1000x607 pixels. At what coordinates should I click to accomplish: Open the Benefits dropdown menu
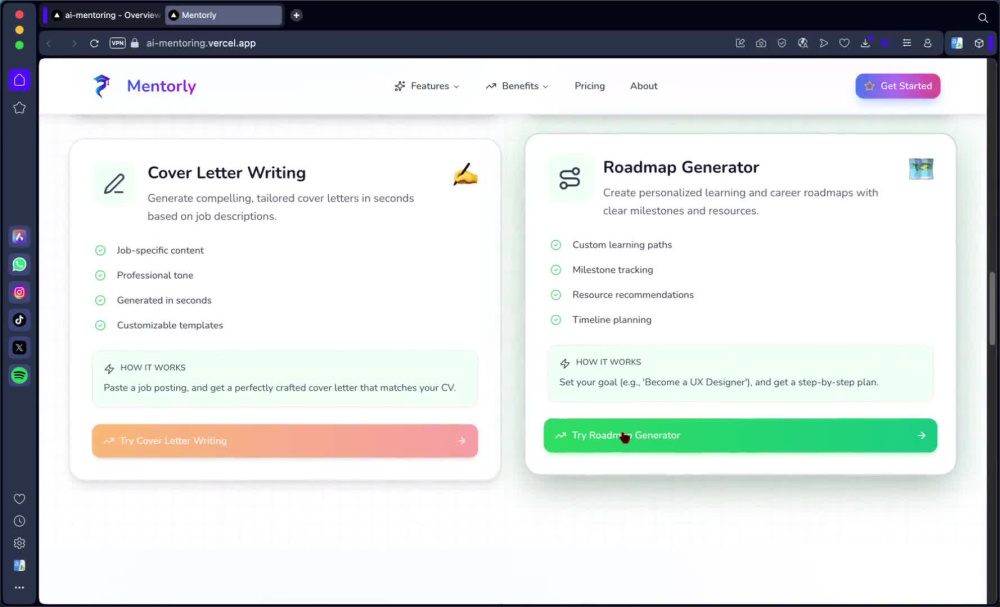click(x=517, y=86)
